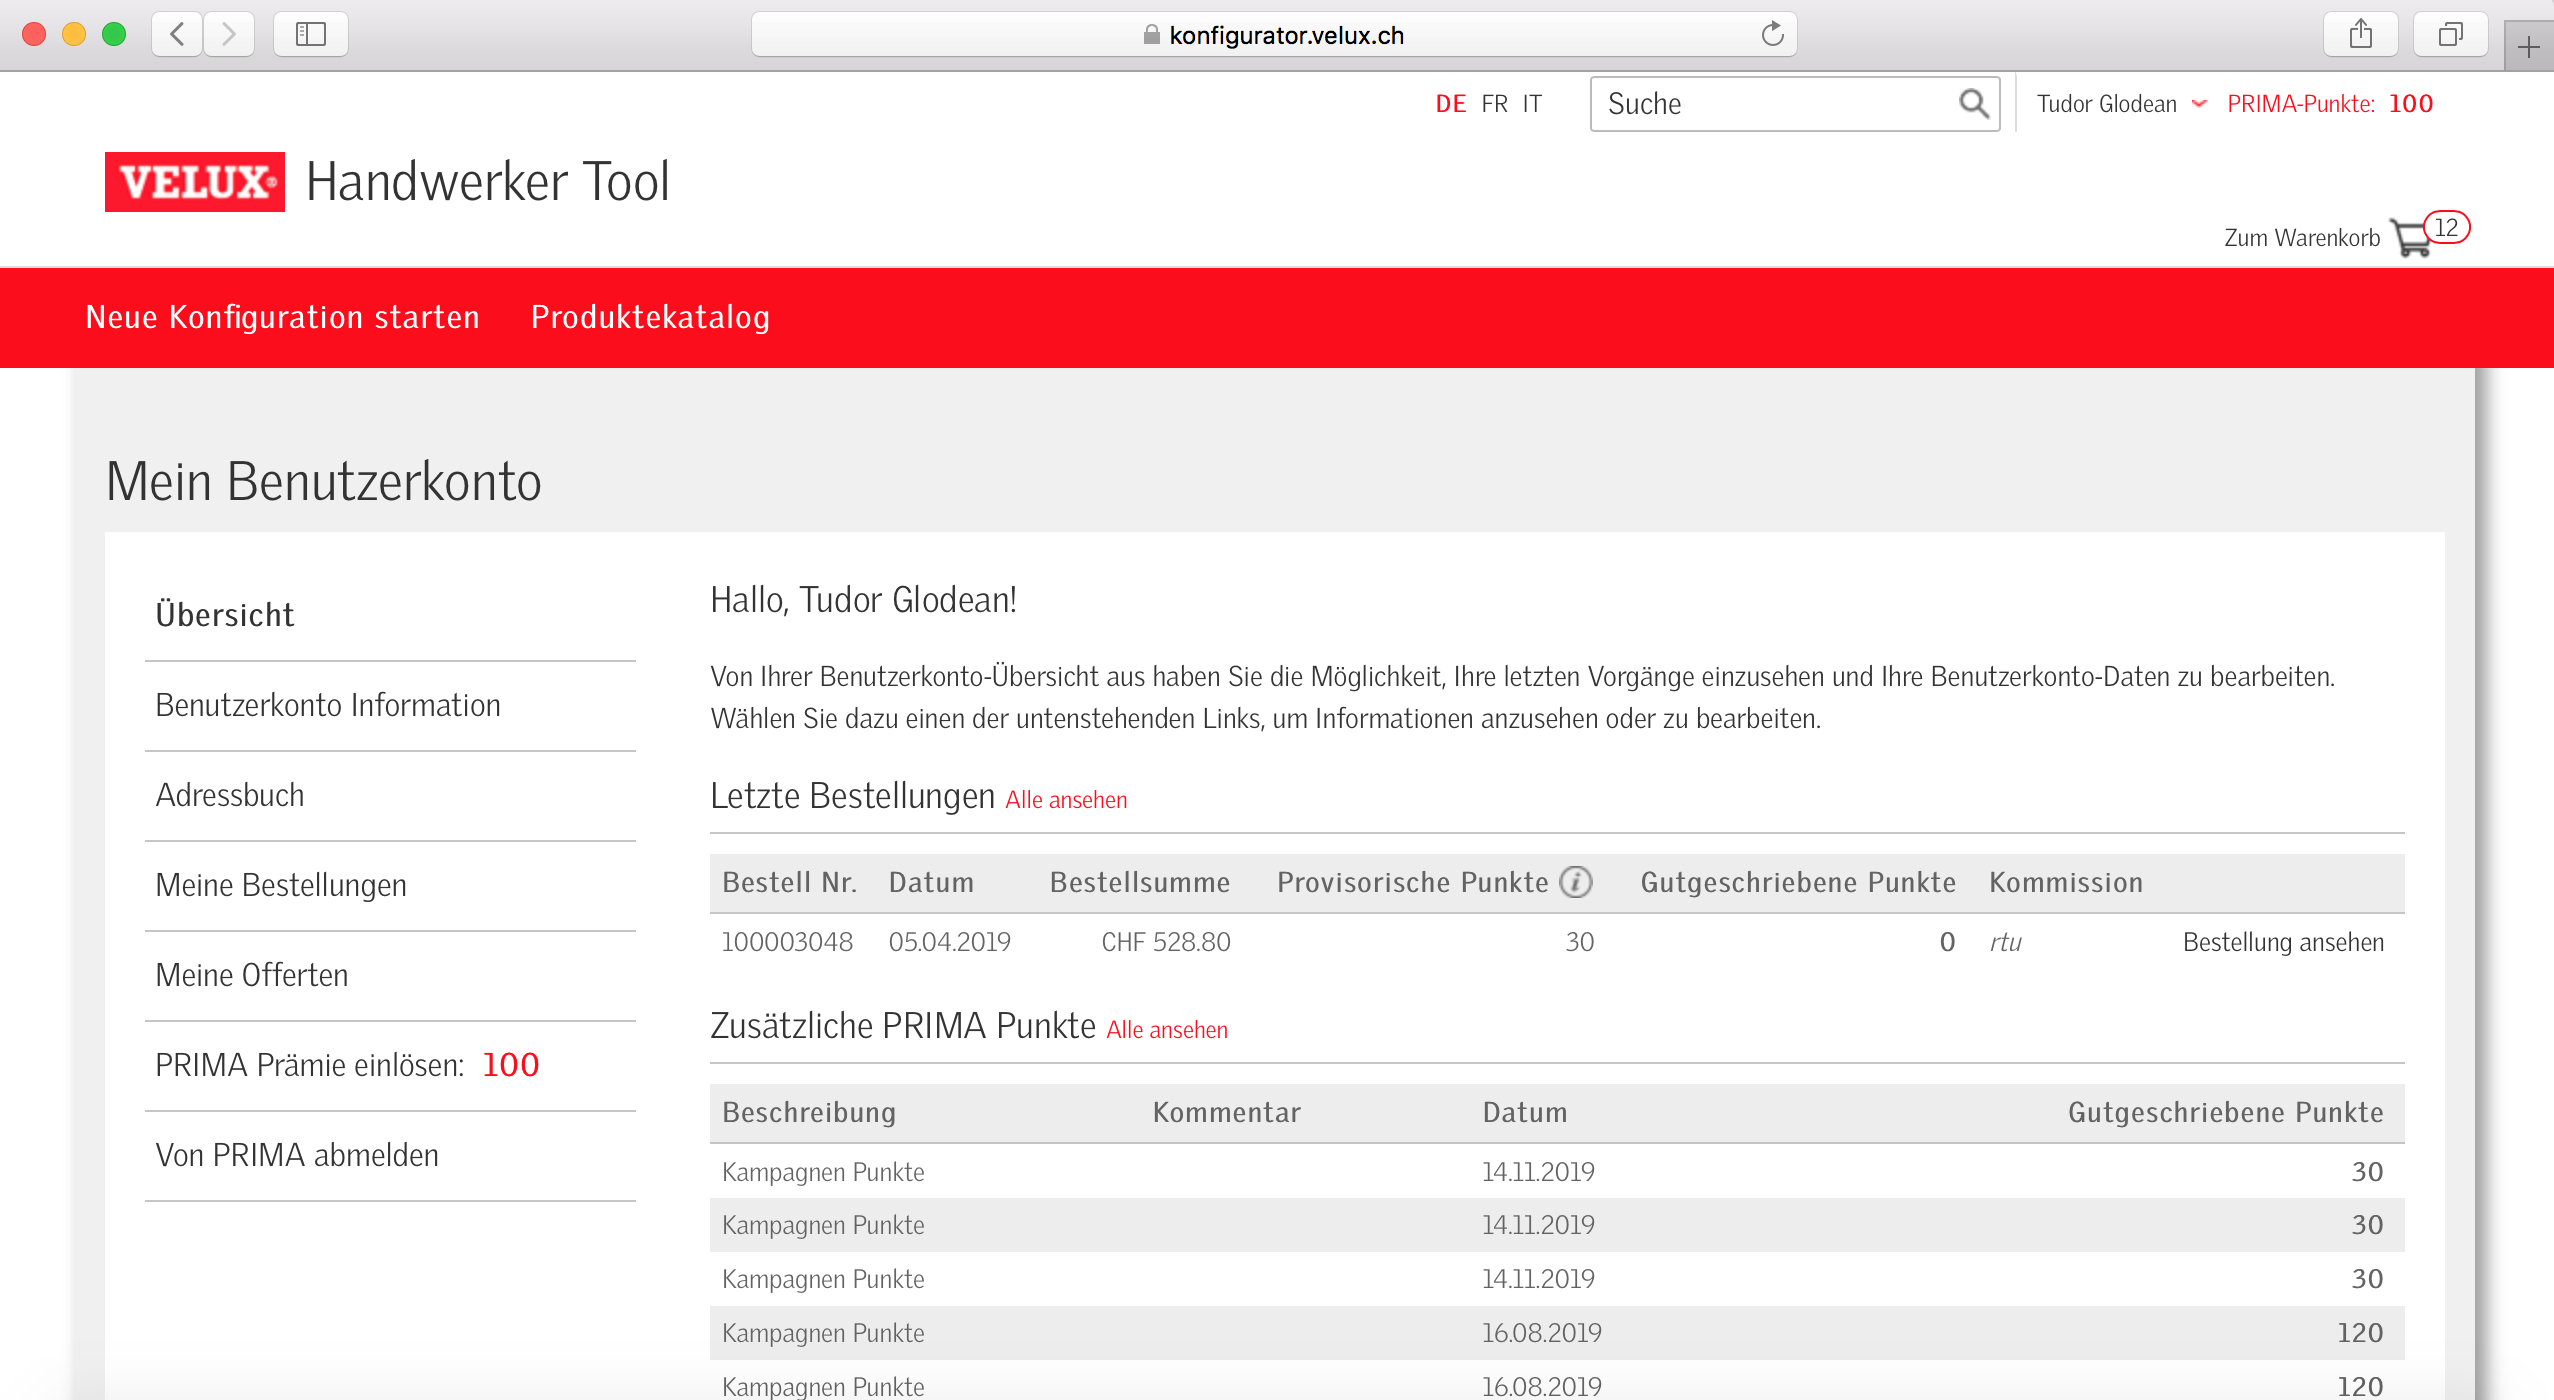This screenshot has width=2554, height=1400.
Task: Click Zum Warenkorb link
Action: click(x=2302, y=238)
